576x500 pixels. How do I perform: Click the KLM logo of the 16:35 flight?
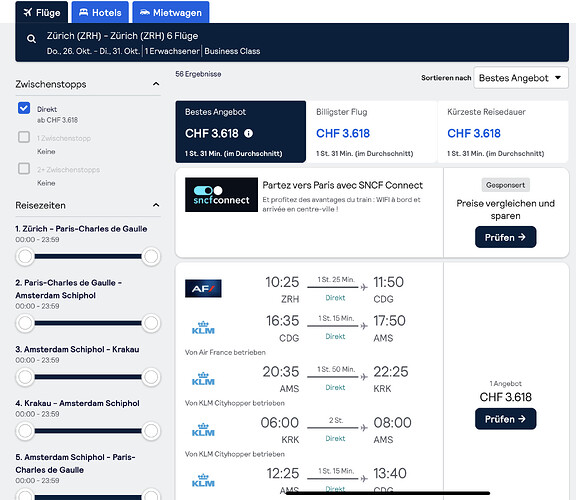pos(203,327)
